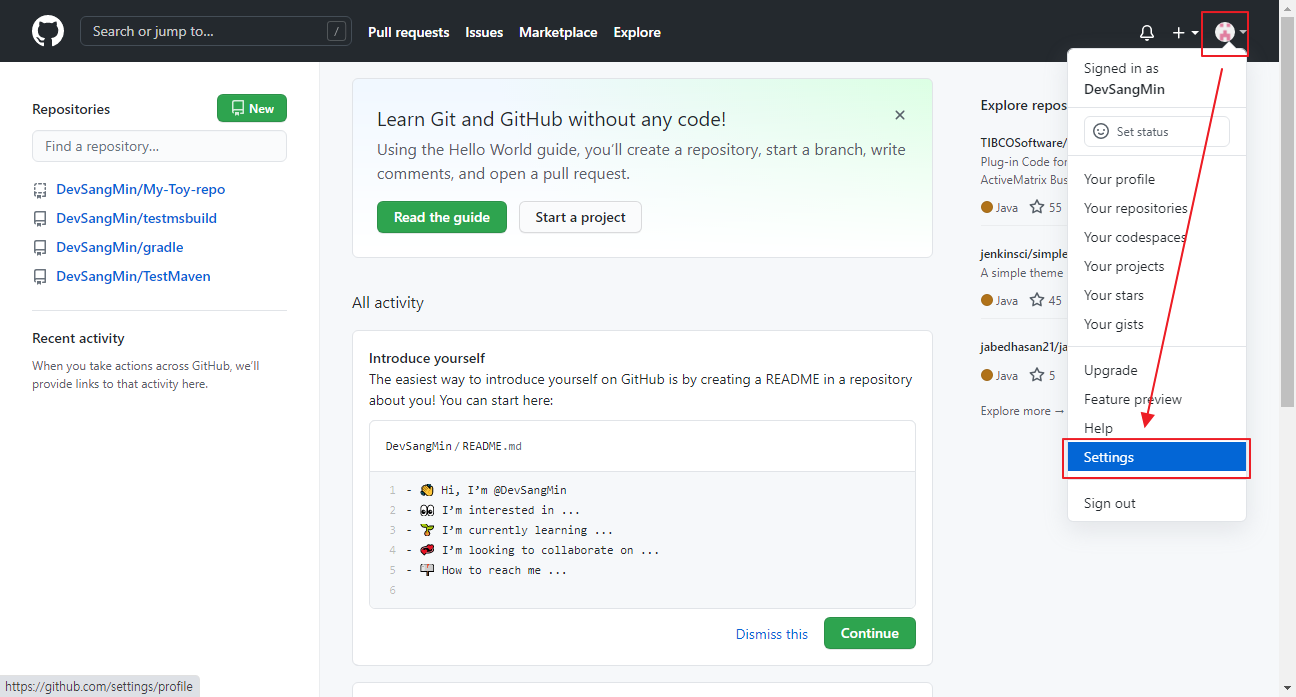Click the star icon next to 5

(1037, 375)
